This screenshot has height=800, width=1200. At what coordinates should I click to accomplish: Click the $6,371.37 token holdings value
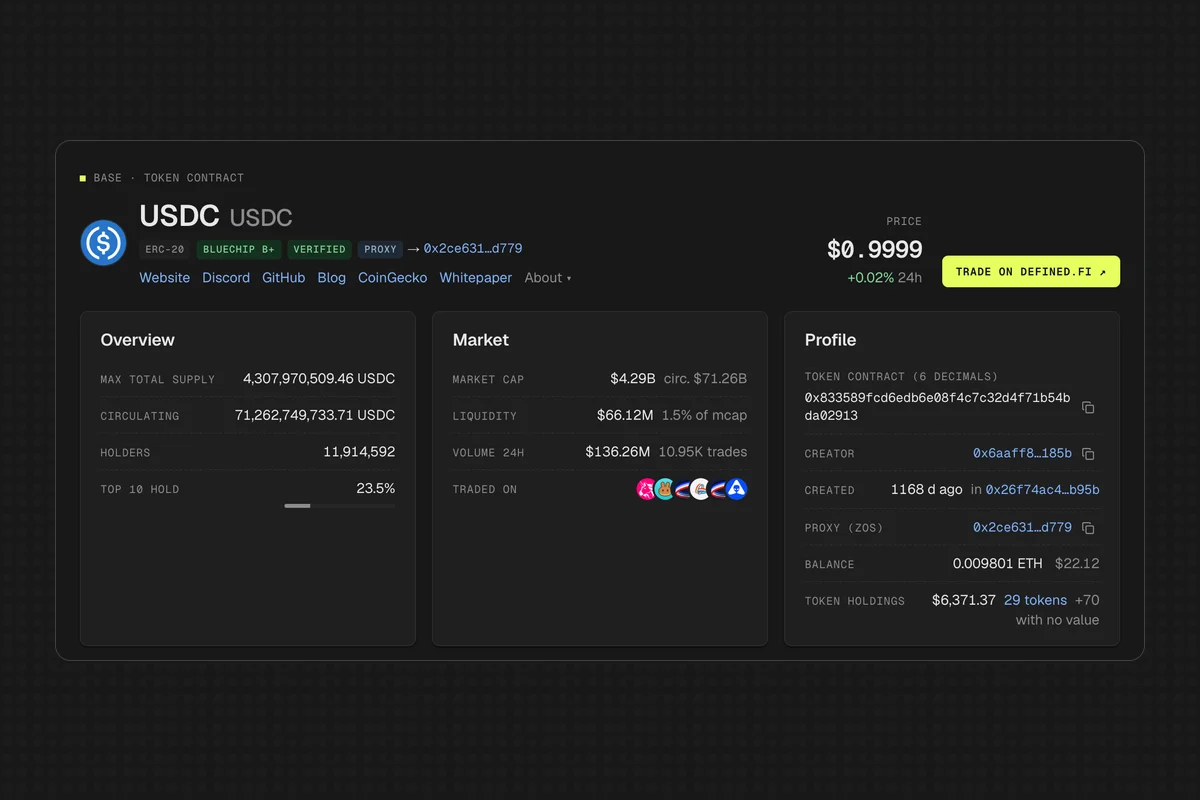pos(964,601)
